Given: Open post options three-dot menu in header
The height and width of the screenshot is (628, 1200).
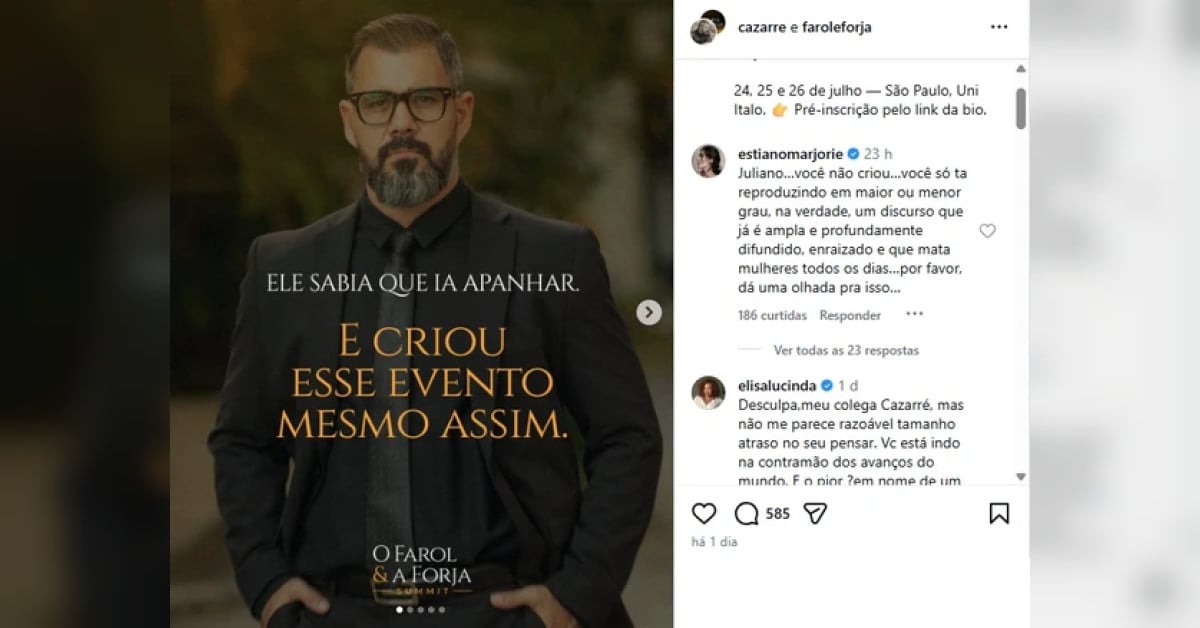Looking at the screenshot, I should click(x=999, y=27).
